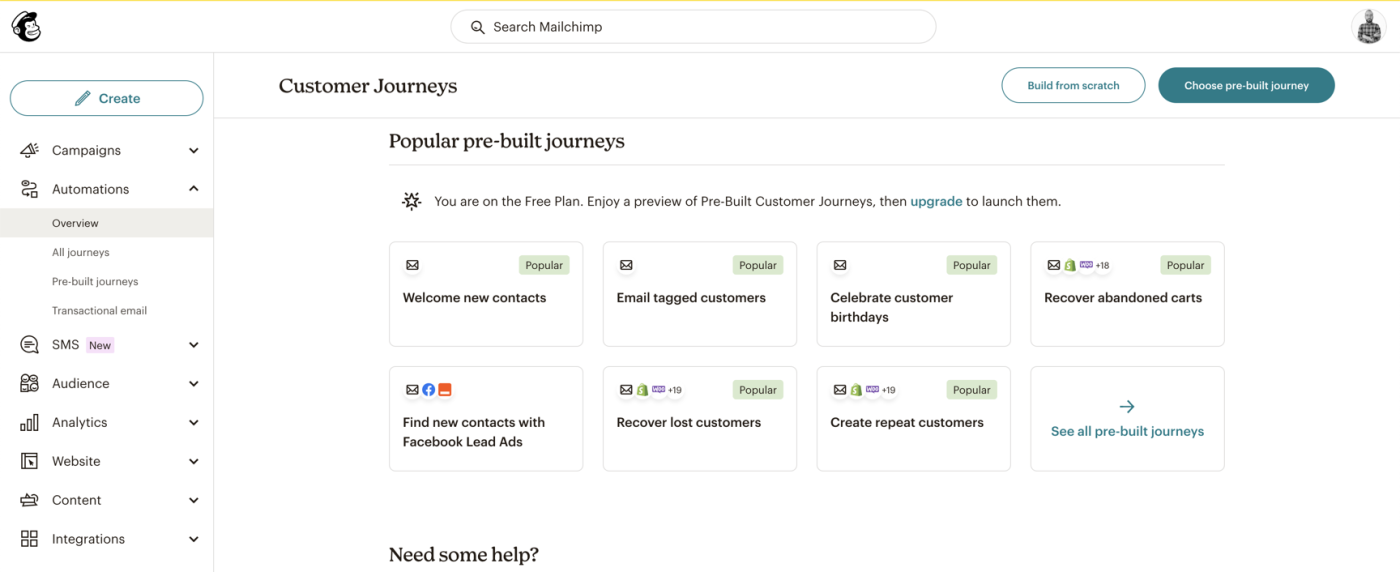Click the Build from scratch button
Screen dimensions: 1400x572
click(x=1073, y=86)
